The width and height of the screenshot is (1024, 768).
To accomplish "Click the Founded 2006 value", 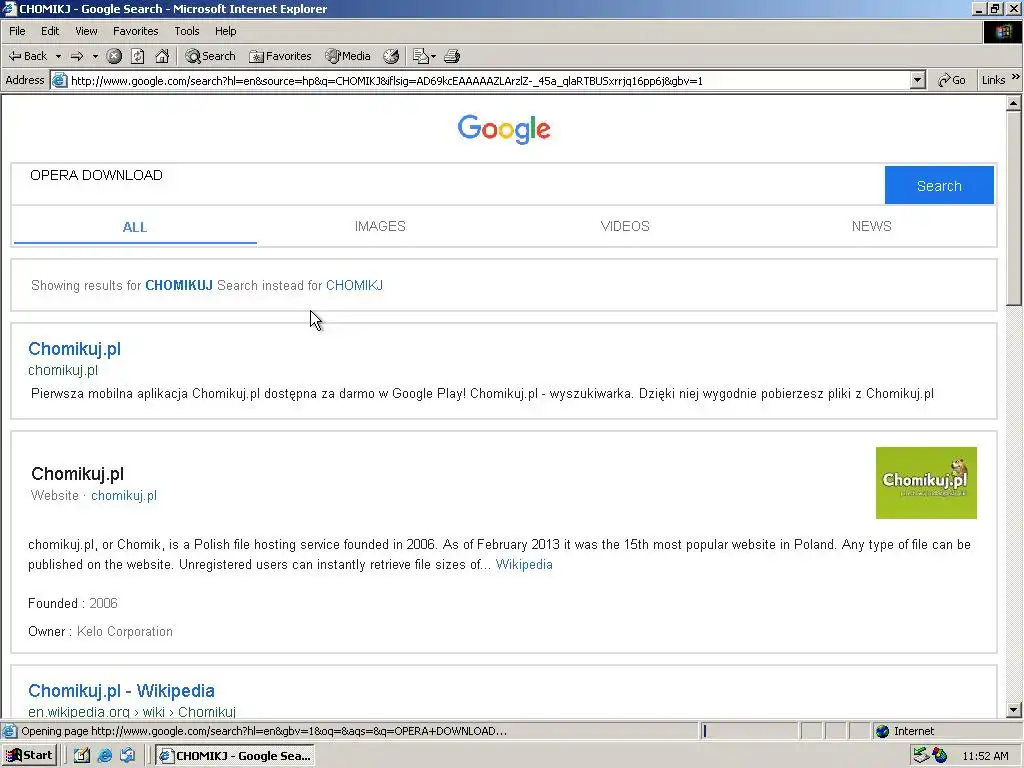I will pos(103,603).
